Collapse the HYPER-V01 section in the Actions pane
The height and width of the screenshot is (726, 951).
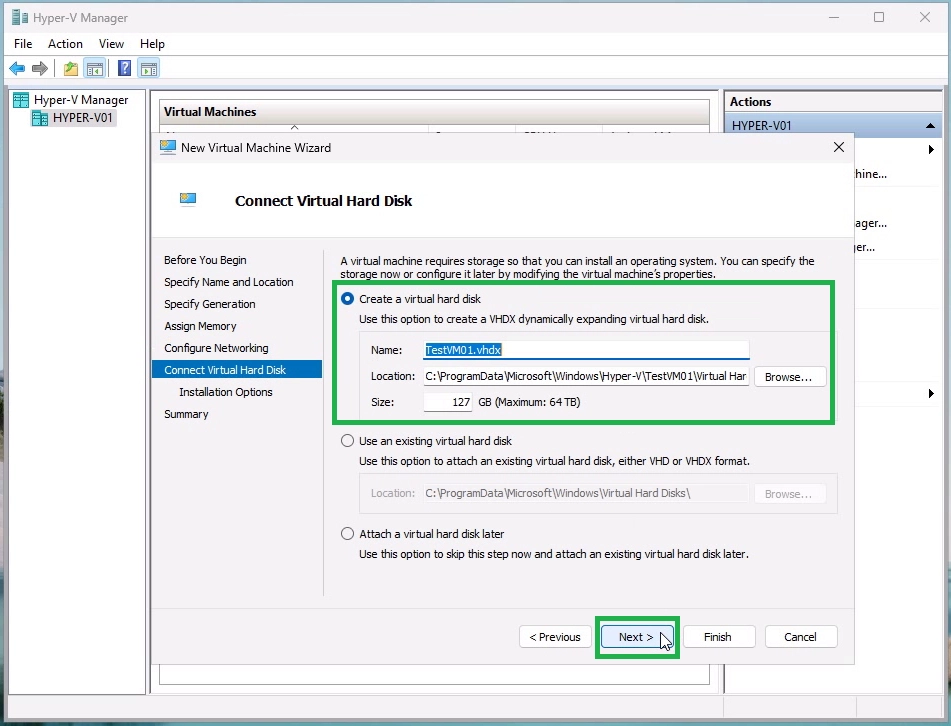pyautogui.click(x=930, y=126)
